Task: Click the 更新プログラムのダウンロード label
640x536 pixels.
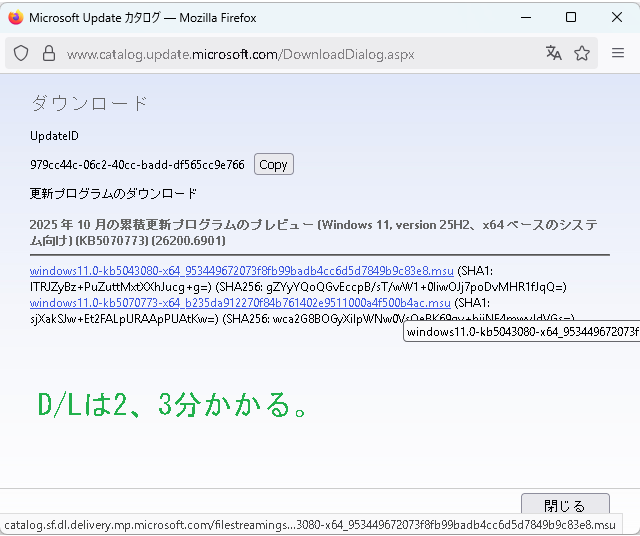Action: click(x=113, y=193)
